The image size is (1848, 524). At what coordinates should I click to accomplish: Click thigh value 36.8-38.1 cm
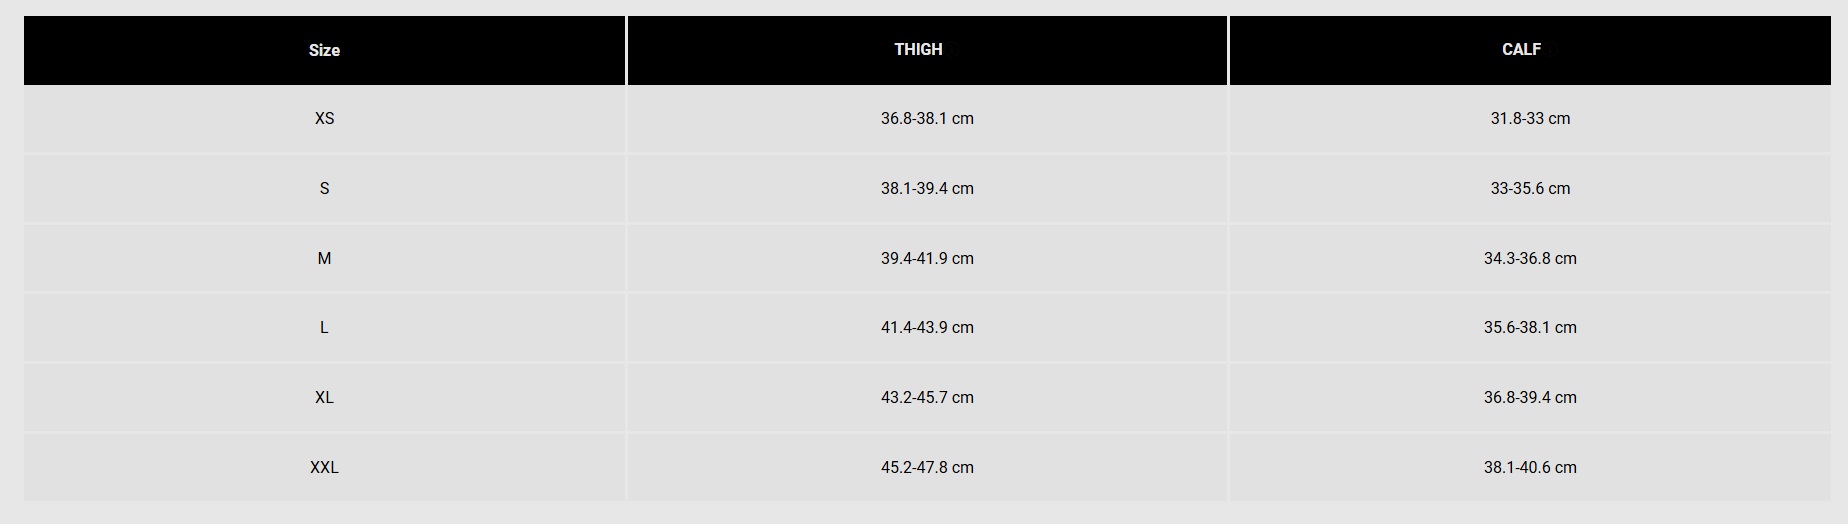pos(927,118)
